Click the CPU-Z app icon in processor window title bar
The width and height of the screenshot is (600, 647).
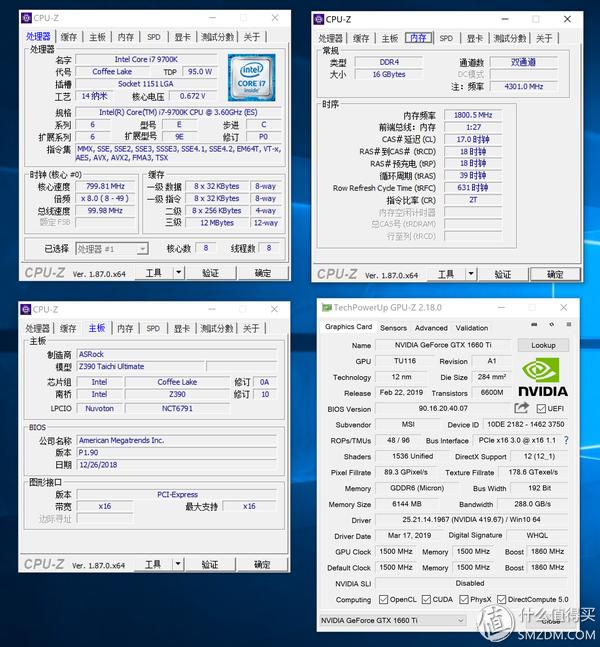(27, 18)
